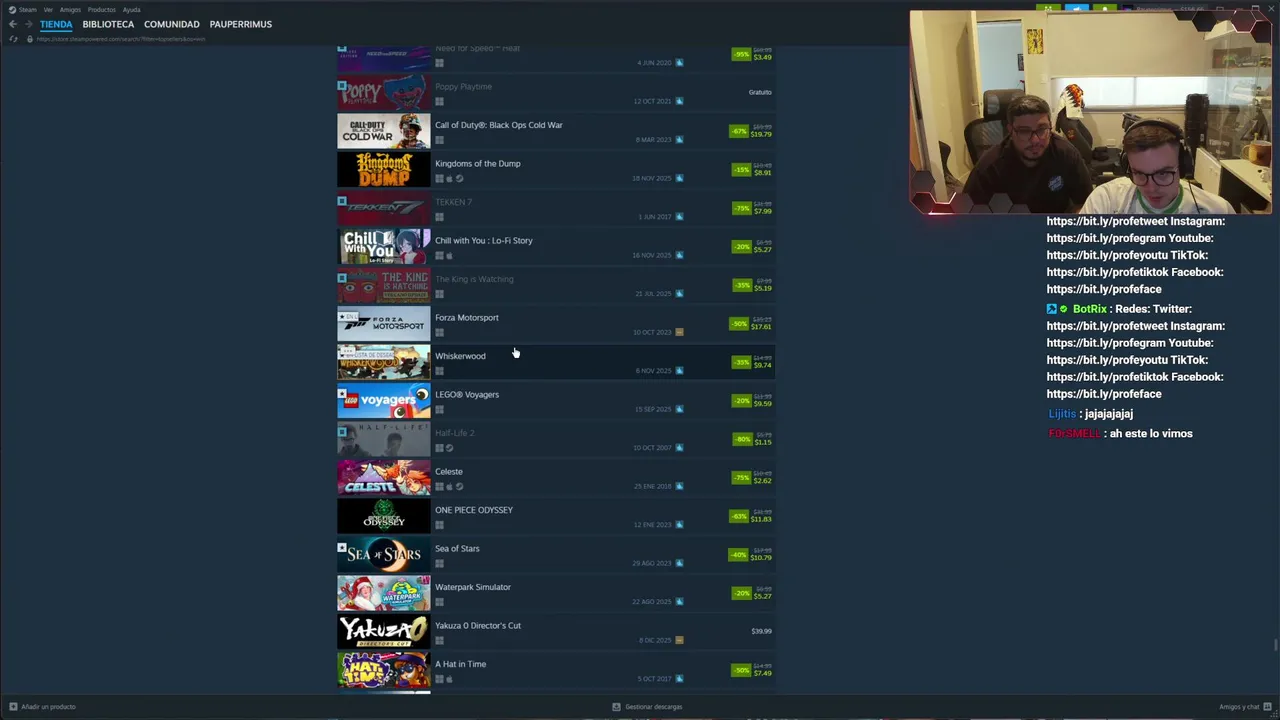Click the review score icon on Whiskerwood row
The width and height of the screenshot is (1280, 720).
(x=679, y=371)
